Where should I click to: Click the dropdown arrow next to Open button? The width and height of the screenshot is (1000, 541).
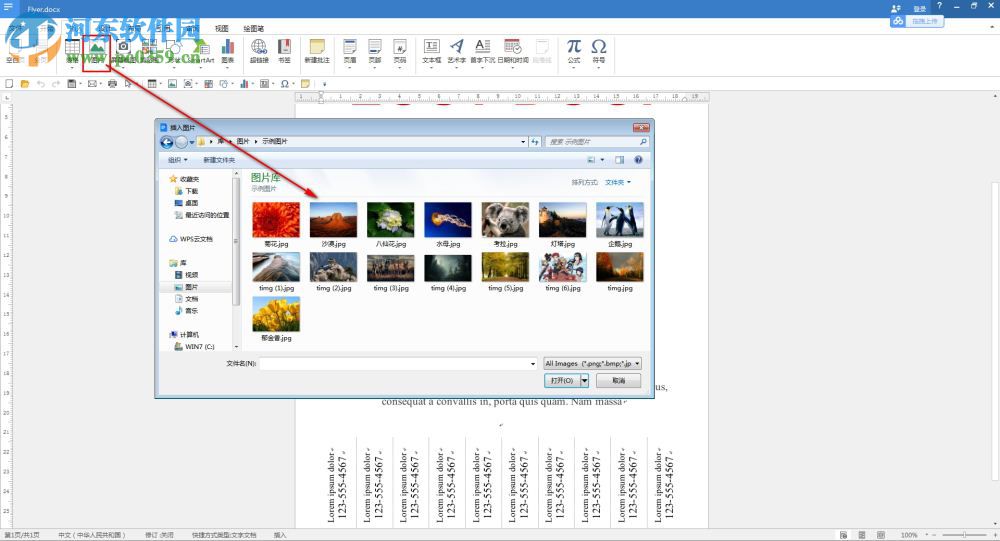584,380
